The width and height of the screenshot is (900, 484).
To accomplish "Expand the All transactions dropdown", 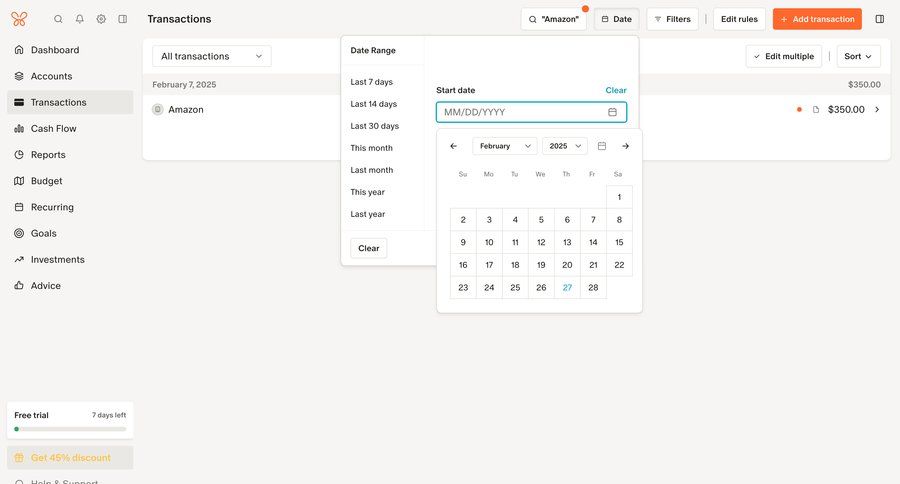I will coord(212,56).
